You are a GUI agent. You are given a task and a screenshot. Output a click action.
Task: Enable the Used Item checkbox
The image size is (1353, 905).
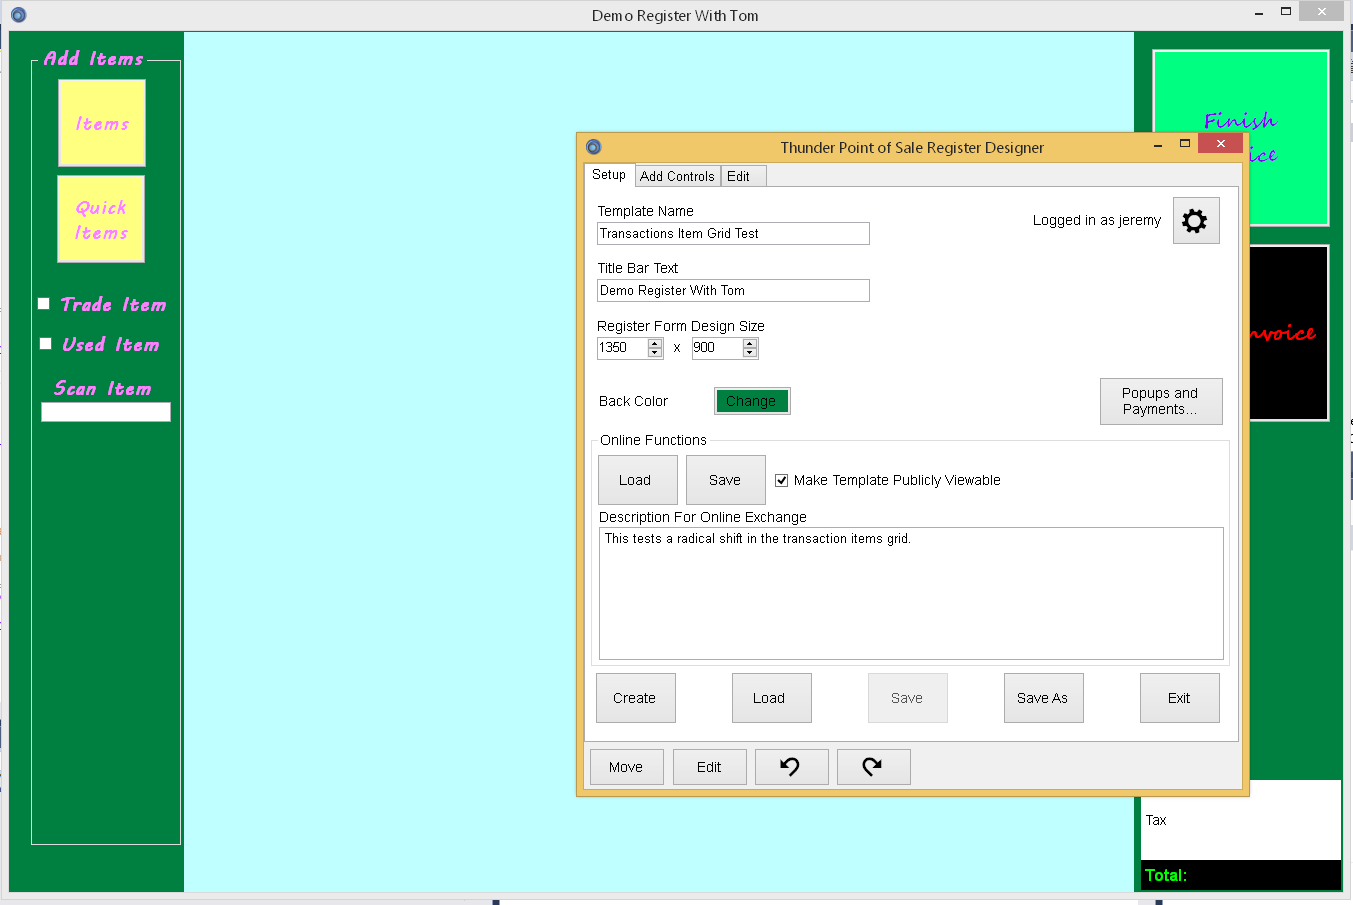coord(44,343)
